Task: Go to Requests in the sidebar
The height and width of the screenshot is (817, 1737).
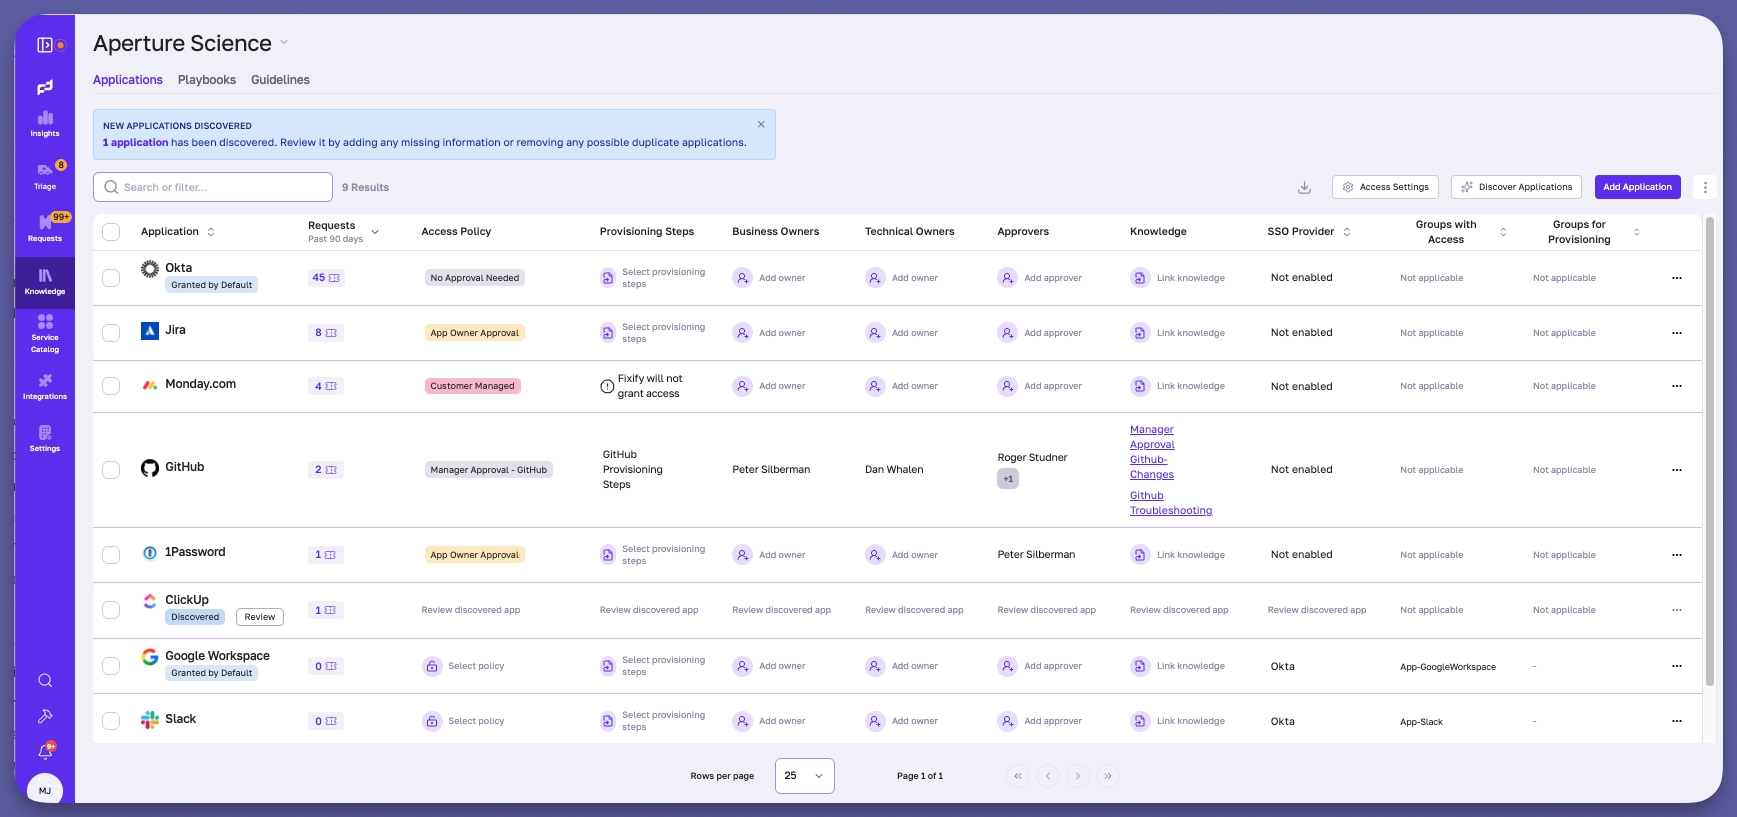Action: [45, 228]
